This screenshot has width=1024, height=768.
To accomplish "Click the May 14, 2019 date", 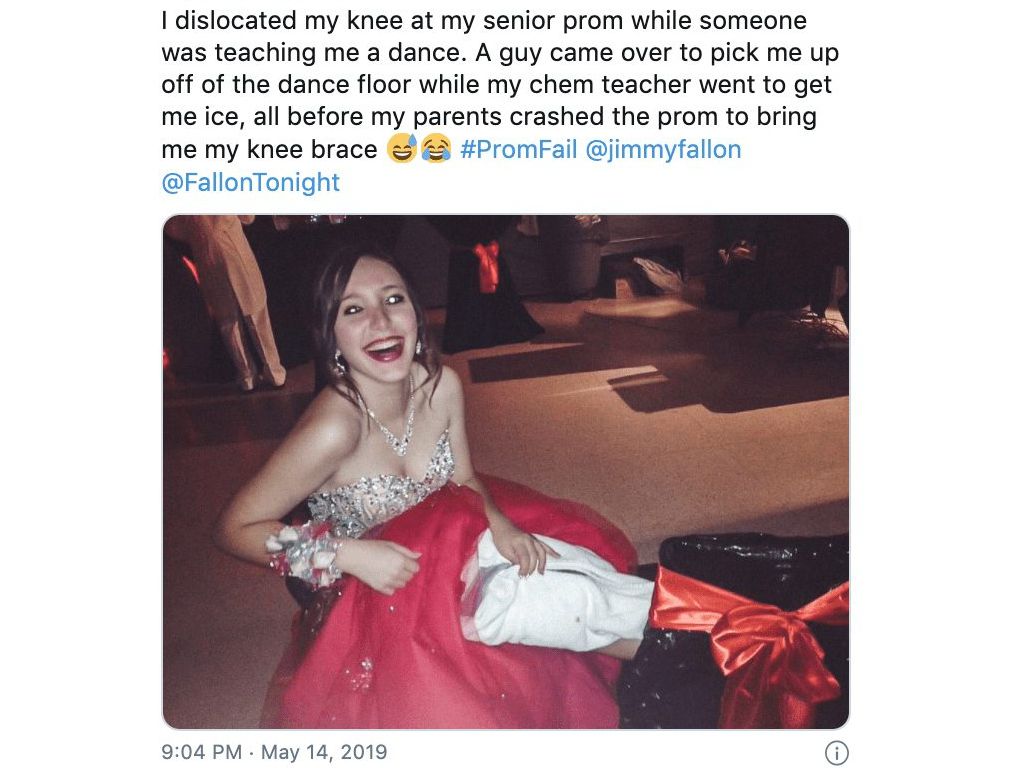I will point(324,752).
